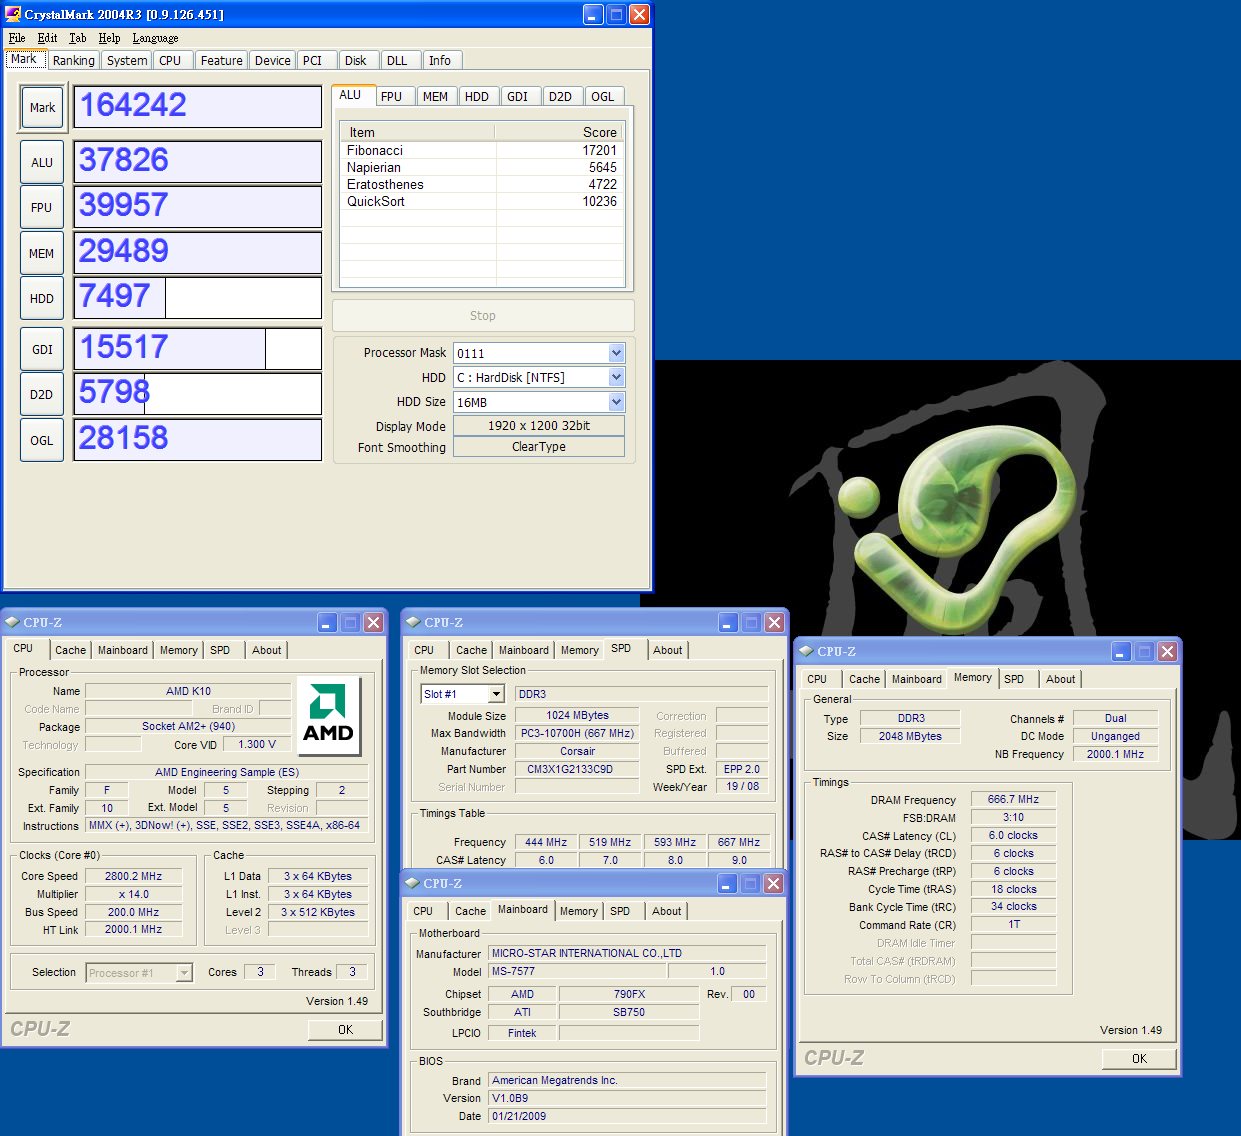
Task: Click the Score column header
Action: [599, 132]
